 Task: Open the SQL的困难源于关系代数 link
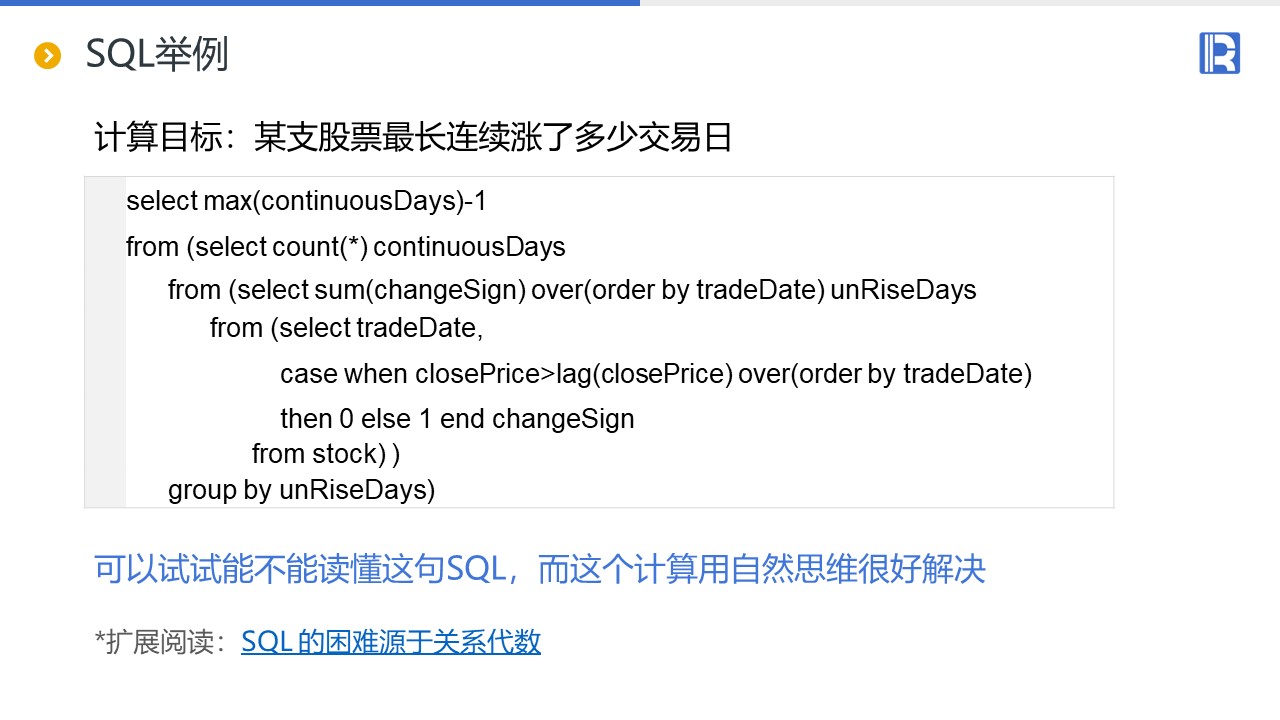[x=391, y=642]
